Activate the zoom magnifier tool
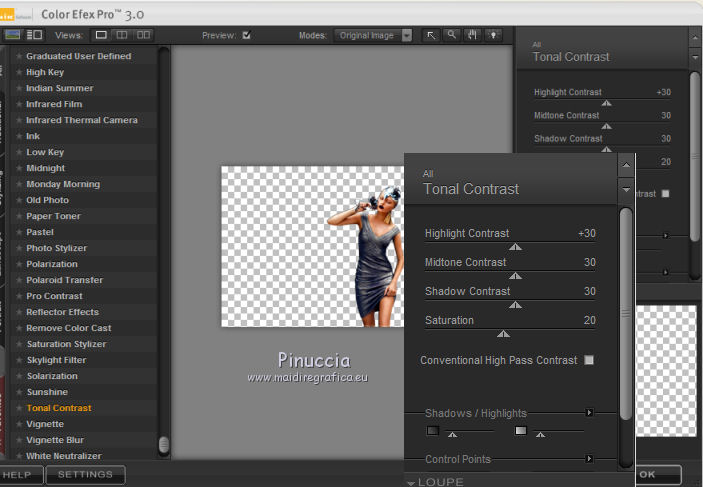703x487 pixels. tap(452, 35)
